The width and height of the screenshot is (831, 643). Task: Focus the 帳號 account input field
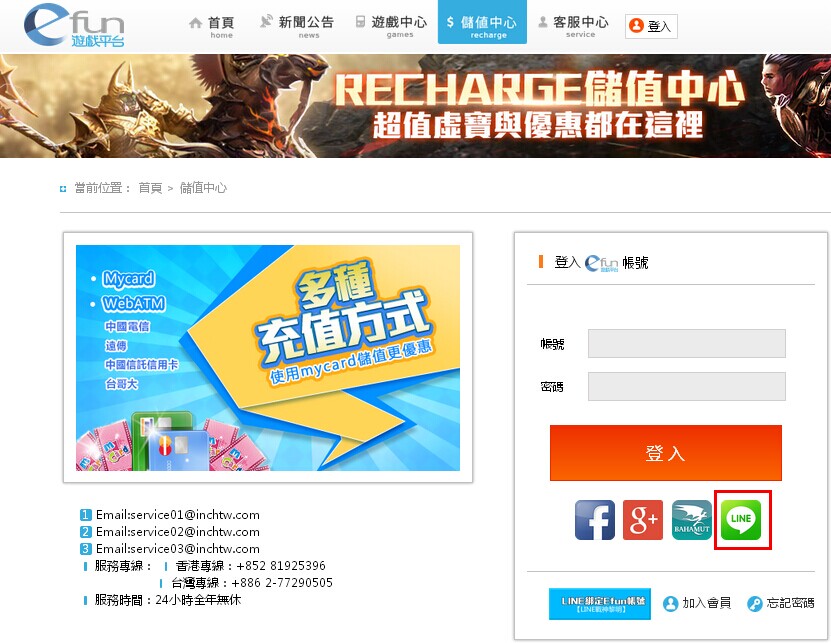[x=686, y=344]
